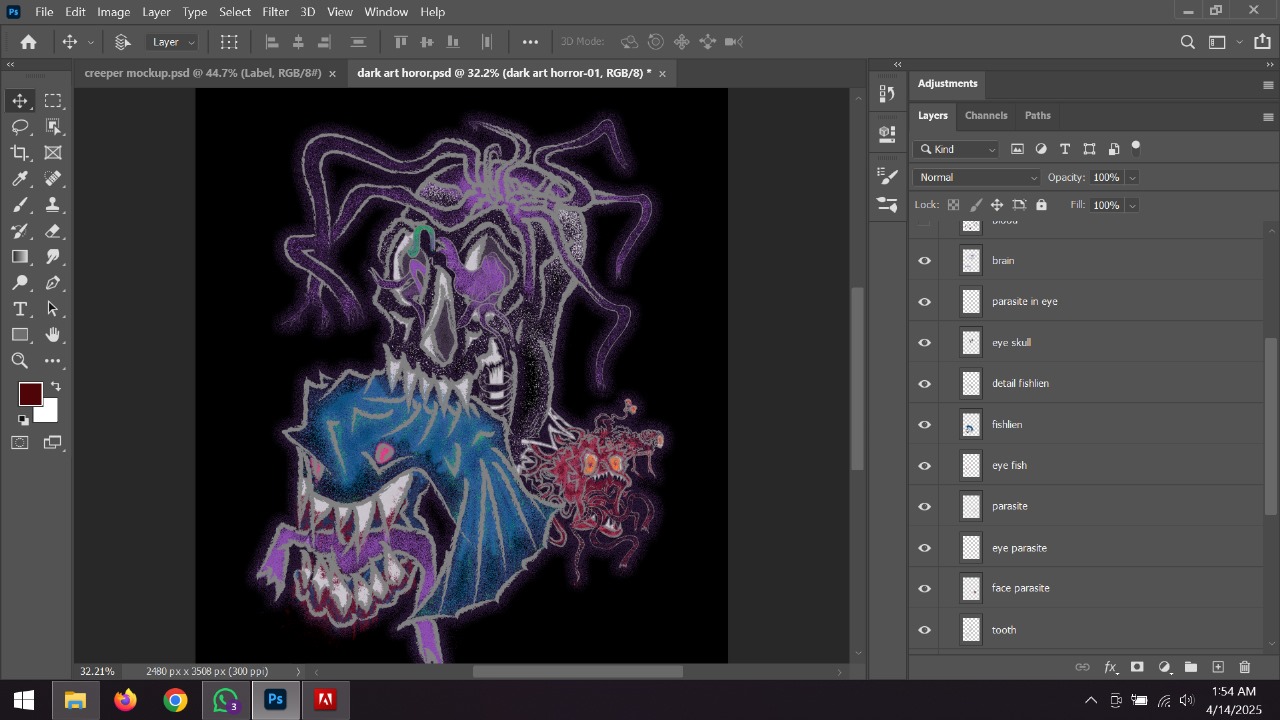The image size is (1280, 720).
Task: Select the Rectangular Marquee tool
Action: click(x=53, y=101)
